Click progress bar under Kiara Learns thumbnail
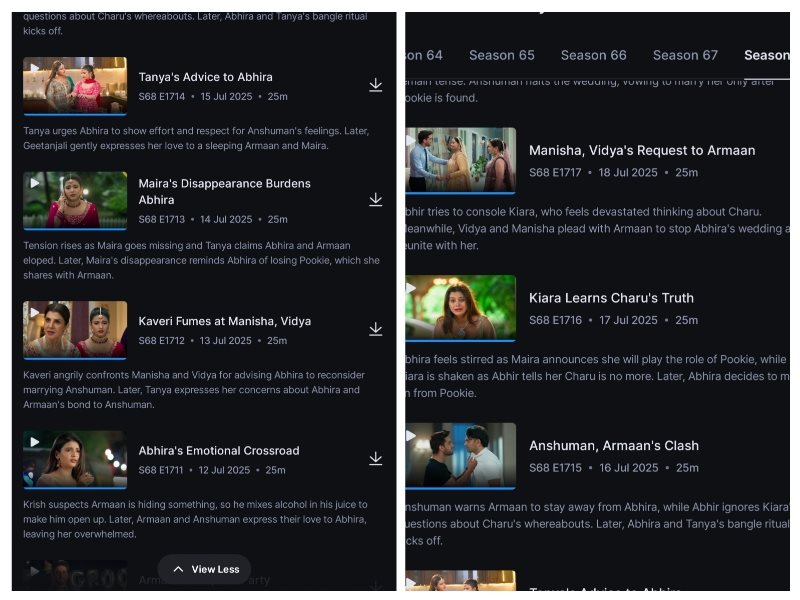The height and width of the screenshot is (600, 800). point(461,341)
